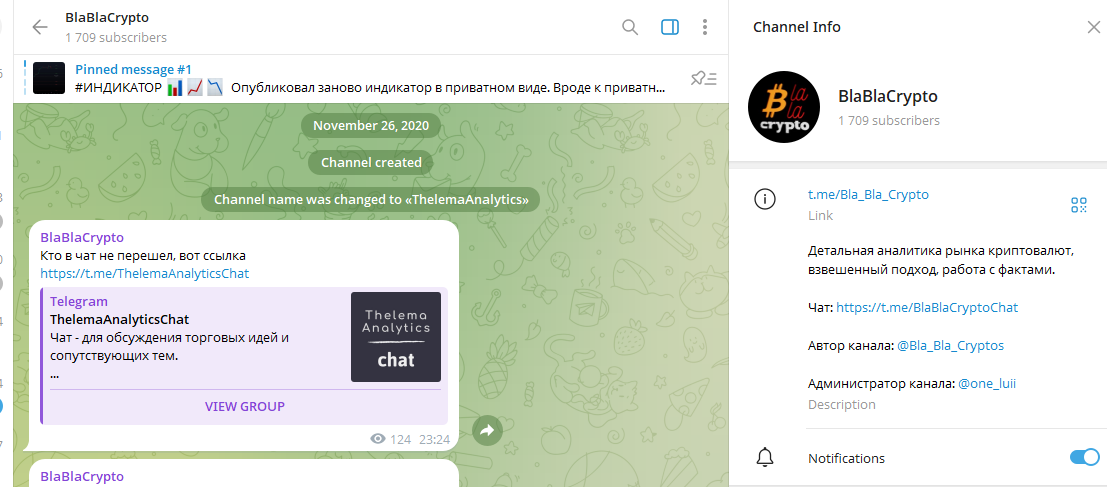Screen dimensions: 1107x487
Task: Open the three-dot more options menu
Action: pos(705,28)
